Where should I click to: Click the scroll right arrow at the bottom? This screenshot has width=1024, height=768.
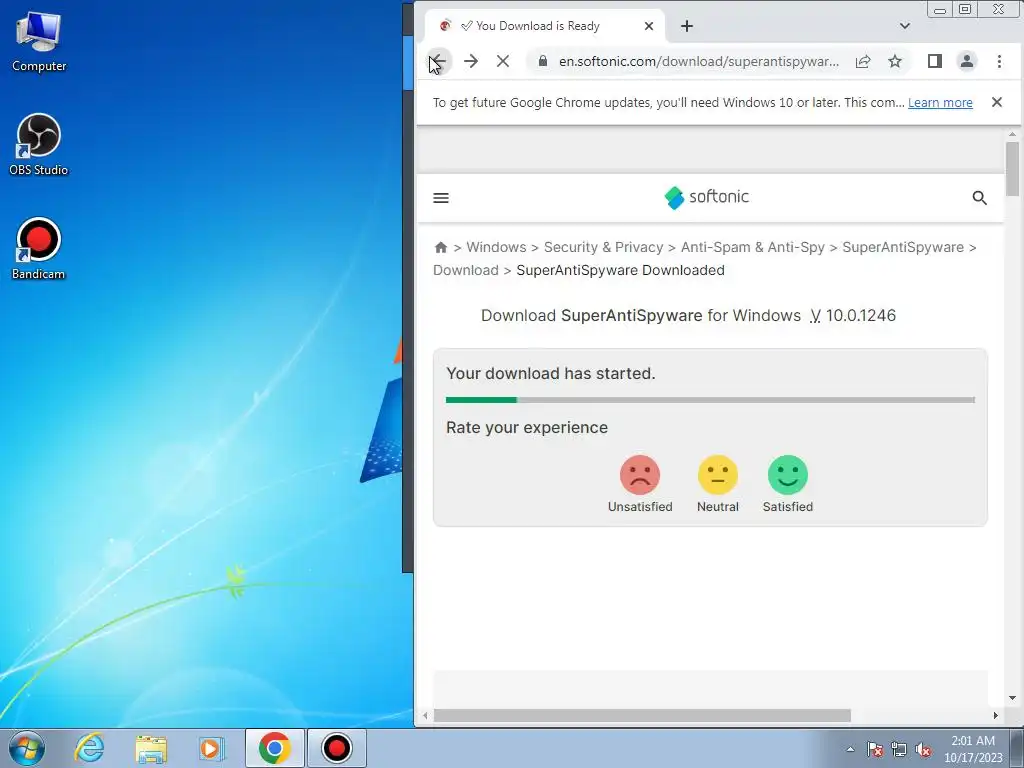pyautogui.click(x=995, y=716)
